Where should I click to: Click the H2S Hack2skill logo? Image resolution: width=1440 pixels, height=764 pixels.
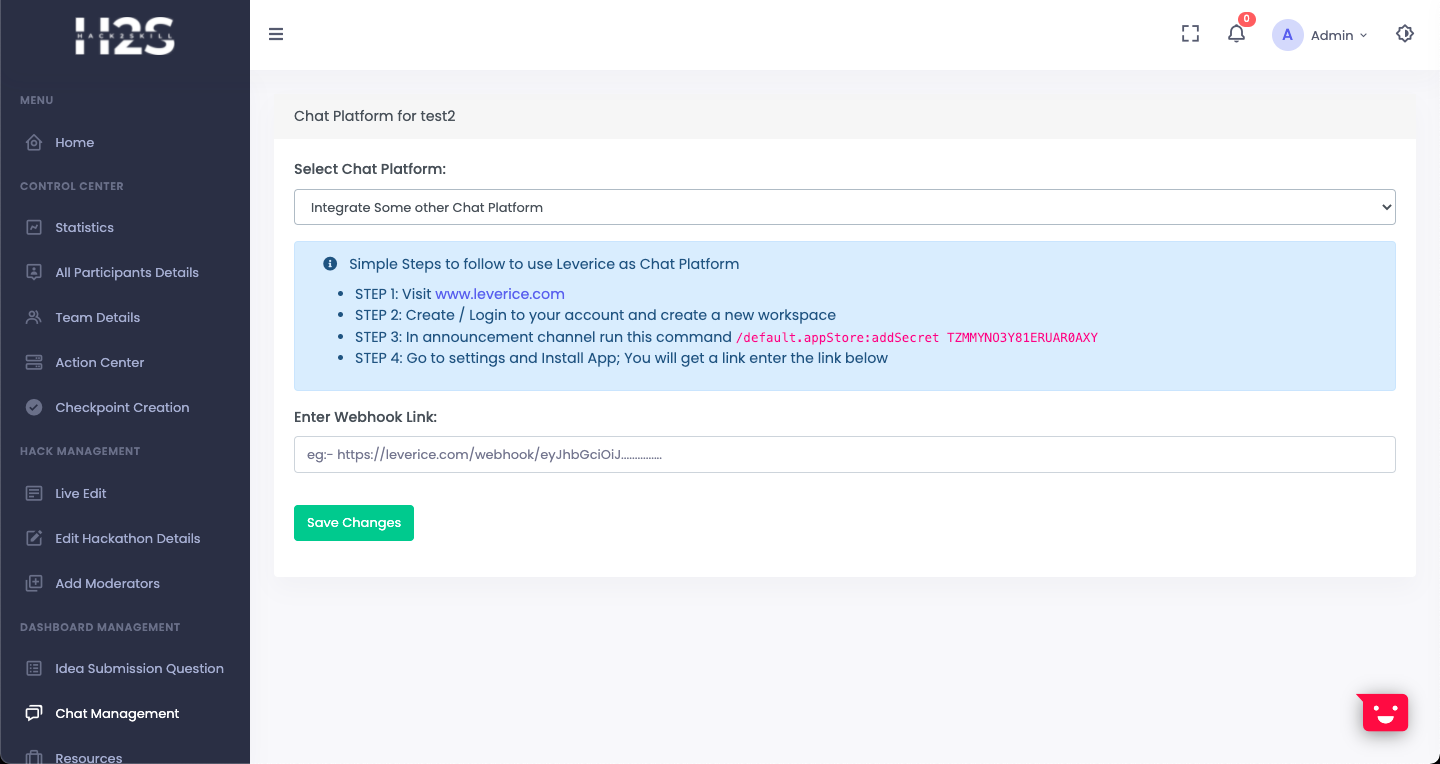click(125, 35)
